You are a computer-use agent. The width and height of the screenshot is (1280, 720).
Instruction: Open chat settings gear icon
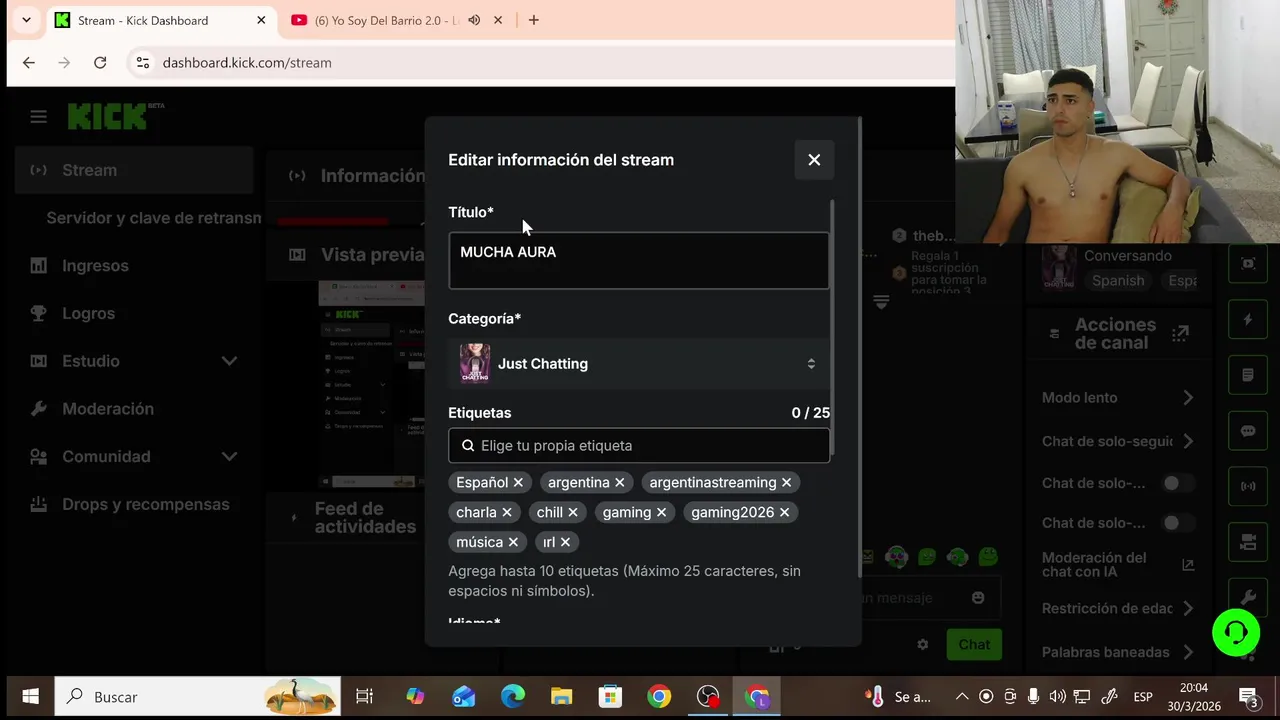coord(923,645)
